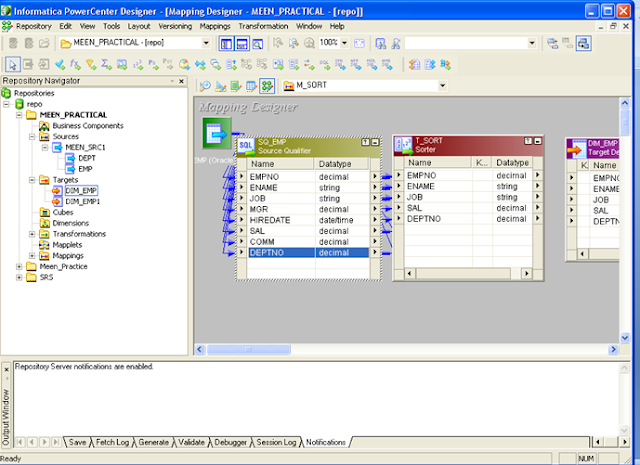Click the Sorter icon on T_SORT title
The height and width of the screenshot is (465, 640).
coord(404,145)
